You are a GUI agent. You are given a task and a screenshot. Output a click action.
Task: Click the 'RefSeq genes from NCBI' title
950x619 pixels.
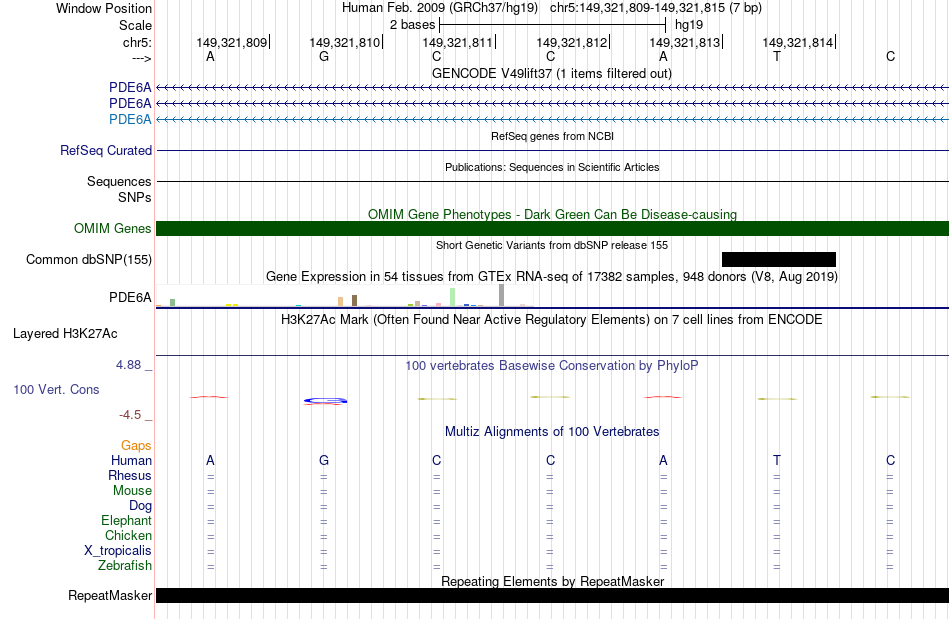(x=552, y=136)
